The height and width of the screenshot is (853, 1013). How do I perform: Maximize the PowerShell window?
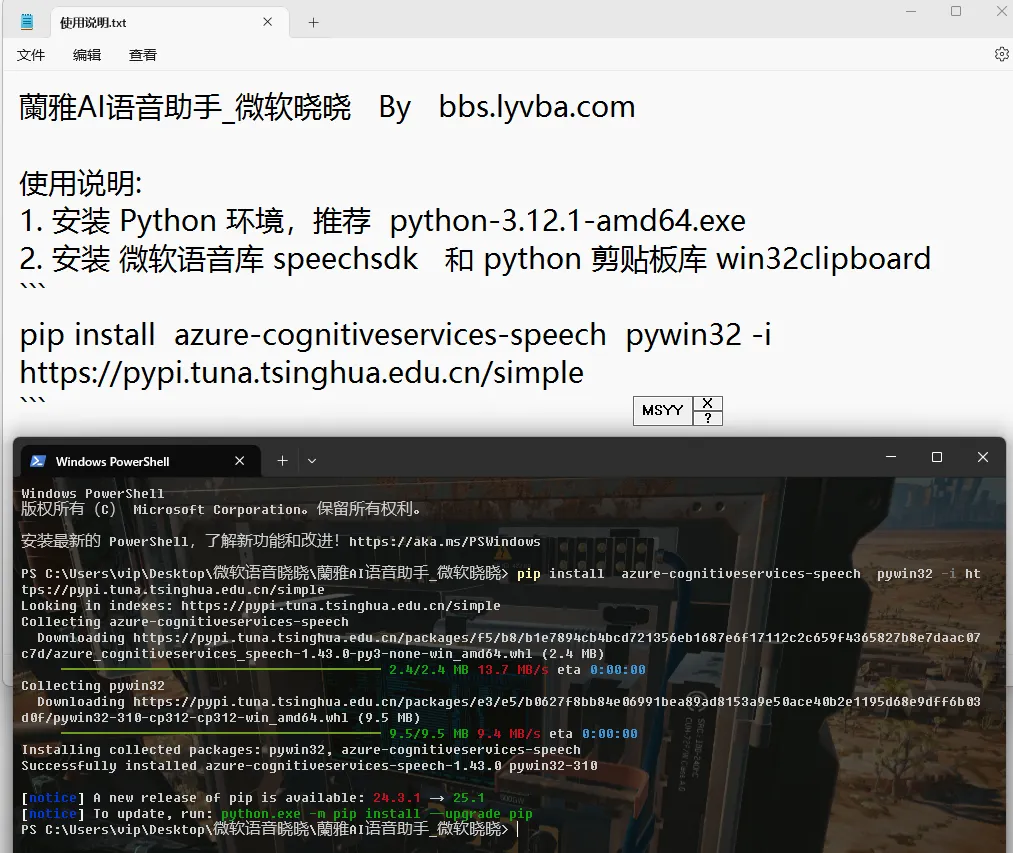[x=937, y=457]
